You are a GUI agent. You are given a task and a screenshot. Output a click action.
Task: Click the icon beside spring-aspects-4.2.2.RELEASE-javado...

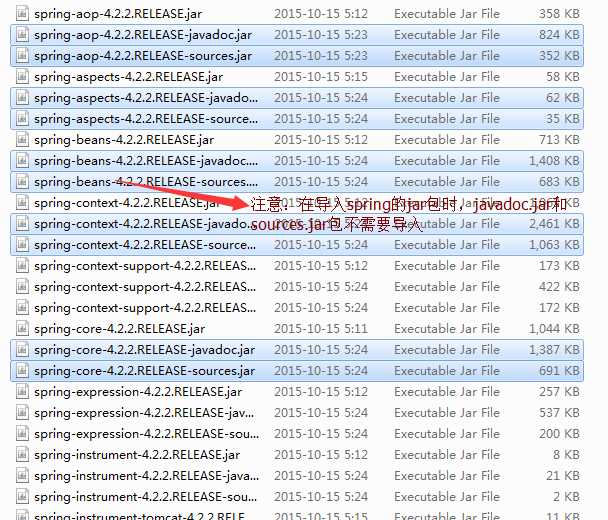pos(22,98)
